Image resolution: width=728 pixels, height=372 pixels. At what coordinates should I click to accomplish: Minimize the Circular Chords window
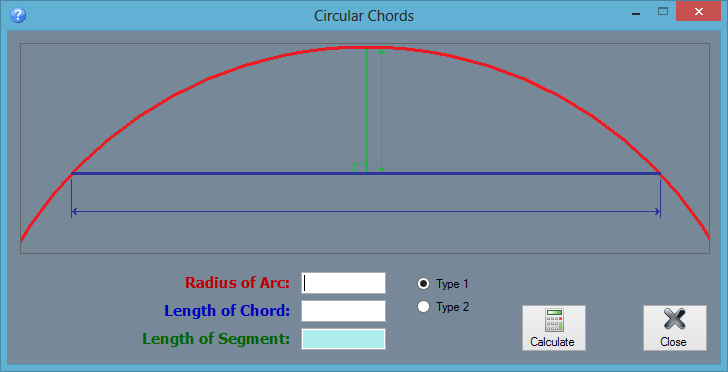point(636,14)
